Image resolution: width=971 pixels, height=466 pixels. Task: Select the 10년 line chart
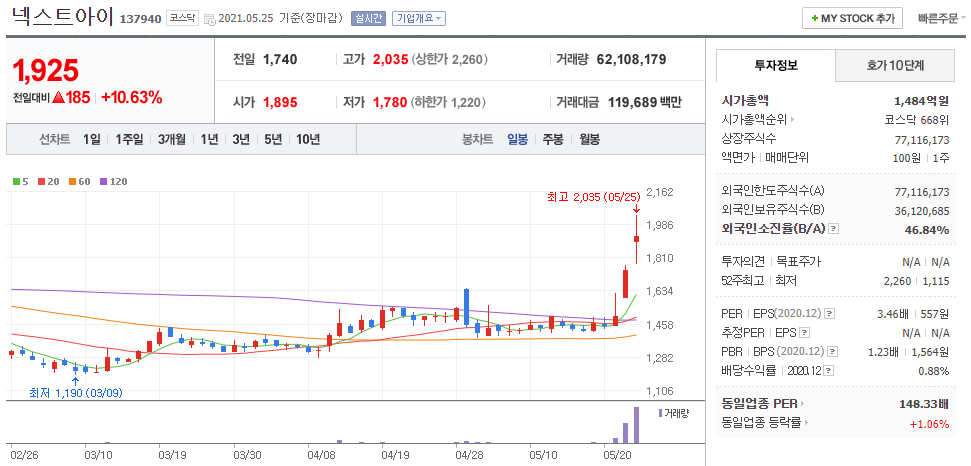[x=308, y=139]
